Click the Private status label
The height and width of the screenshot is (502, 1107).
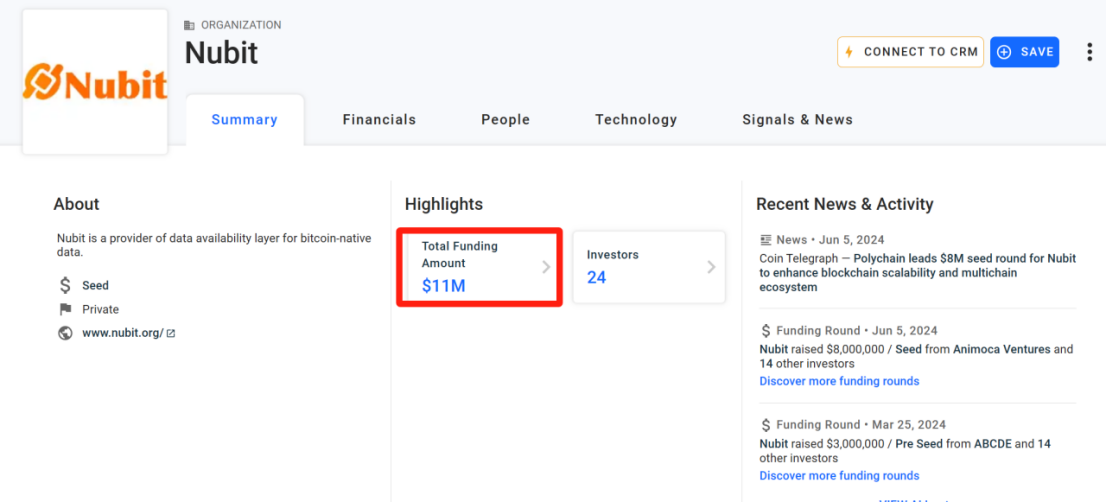coord(100,309)
